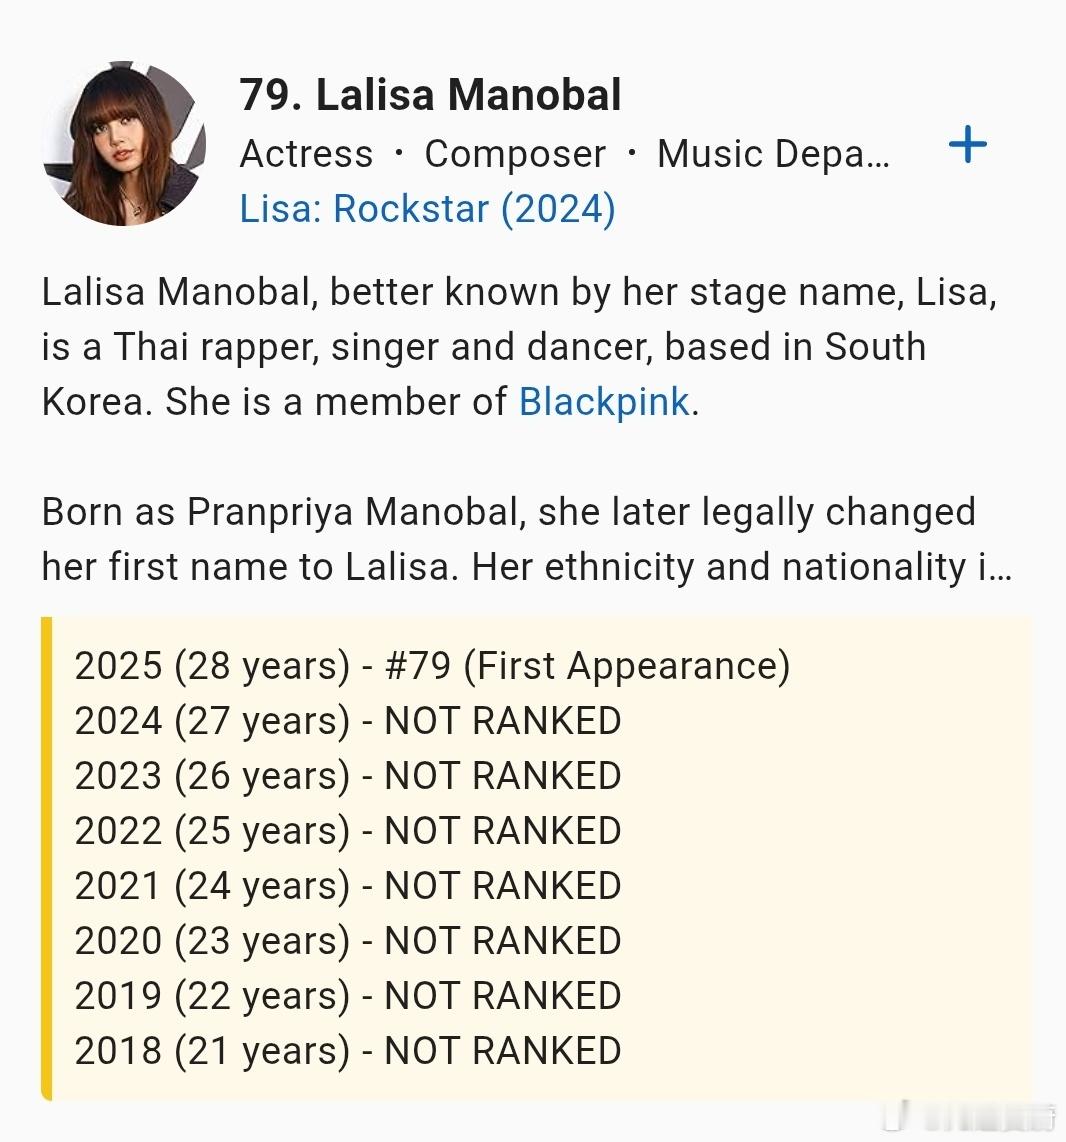Click the 2022 (25 years) ranking row

pos(348,831)
